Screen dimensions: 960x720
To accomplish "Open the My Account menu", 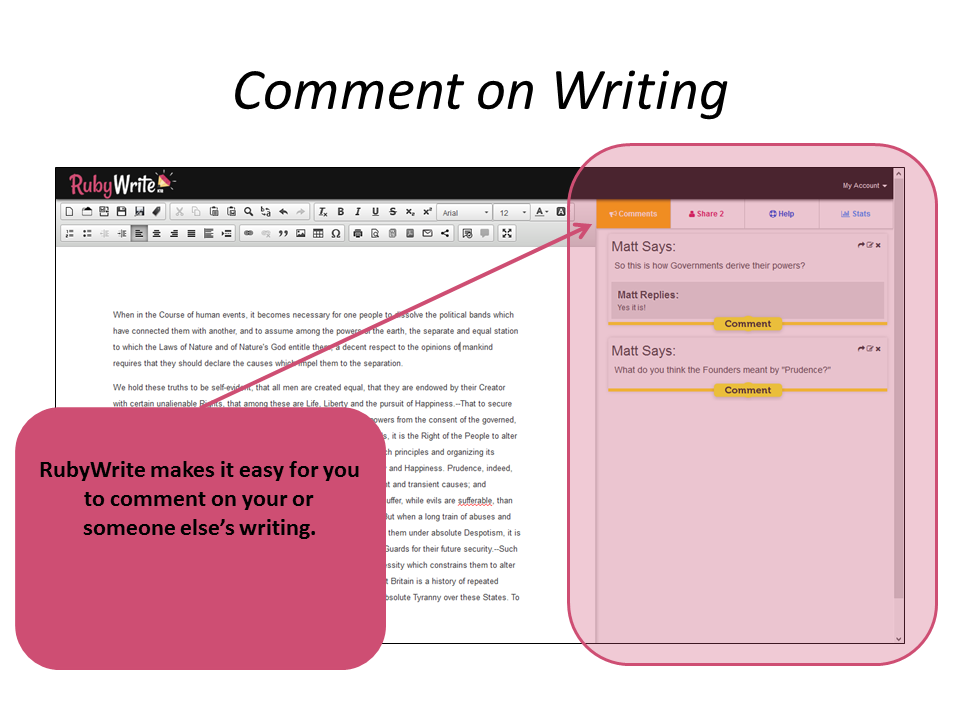I will click(864, 186).
